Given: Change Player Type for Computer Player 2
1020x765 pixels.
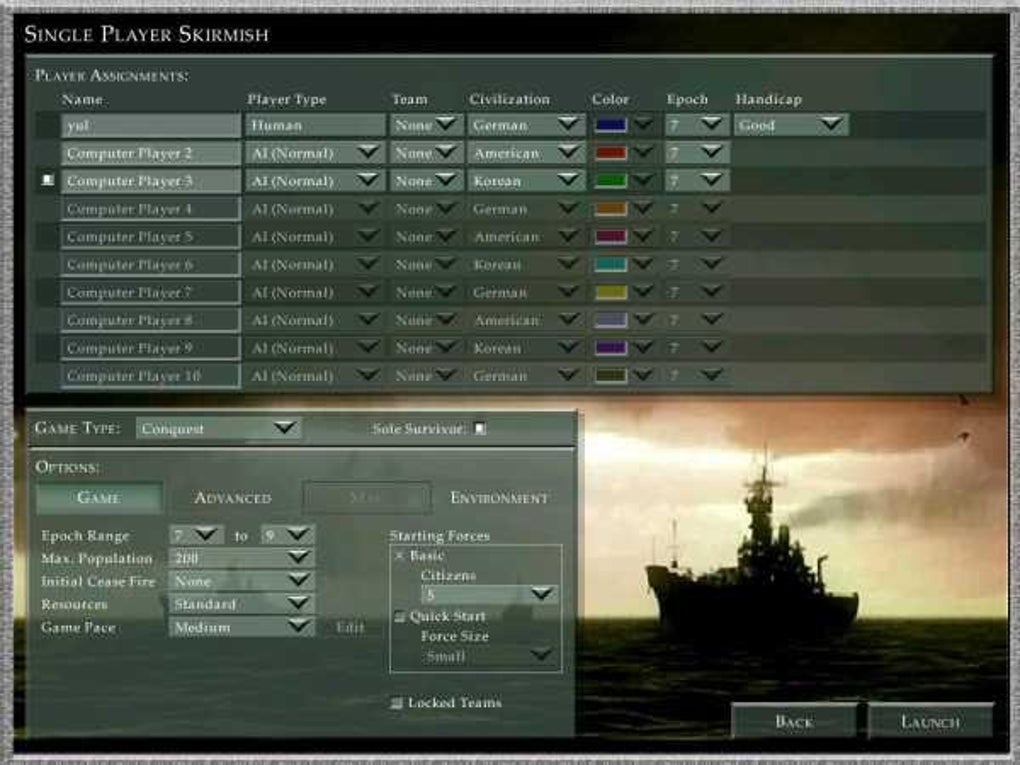Looking at the screenshot, I should point(315,153).
